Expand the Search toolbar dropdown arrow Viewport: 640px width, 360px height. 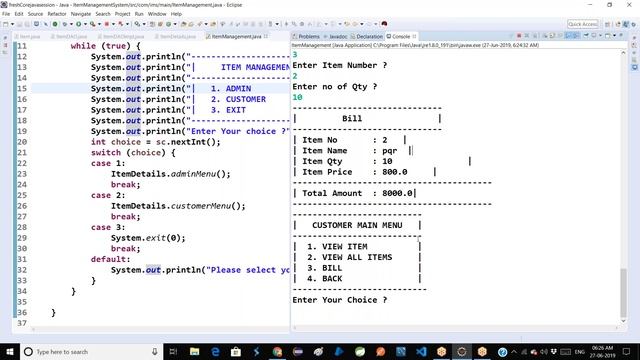coord(206,24)
